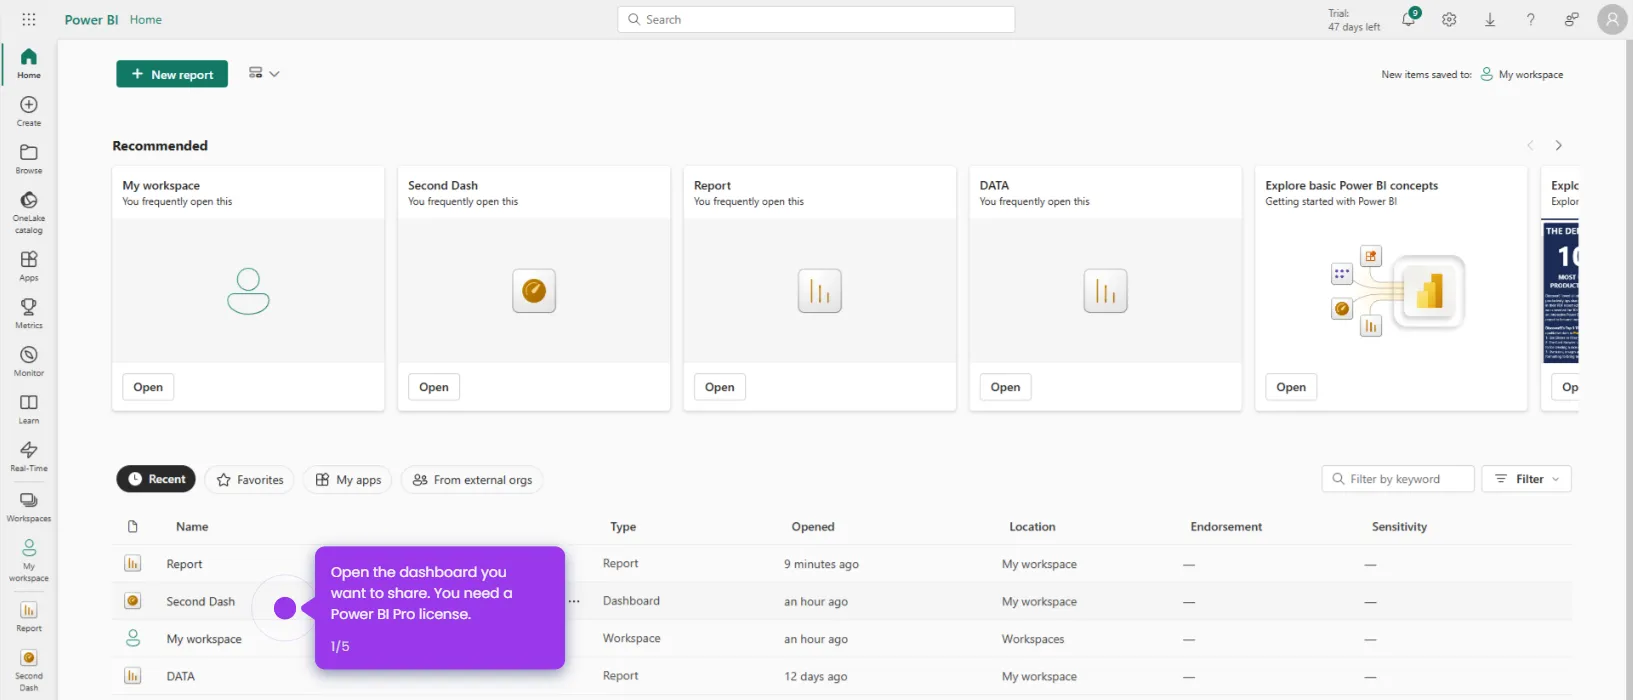The image size is (1633, 700).
Task: Click the file type column header icon
Action: tap(132, 526)
